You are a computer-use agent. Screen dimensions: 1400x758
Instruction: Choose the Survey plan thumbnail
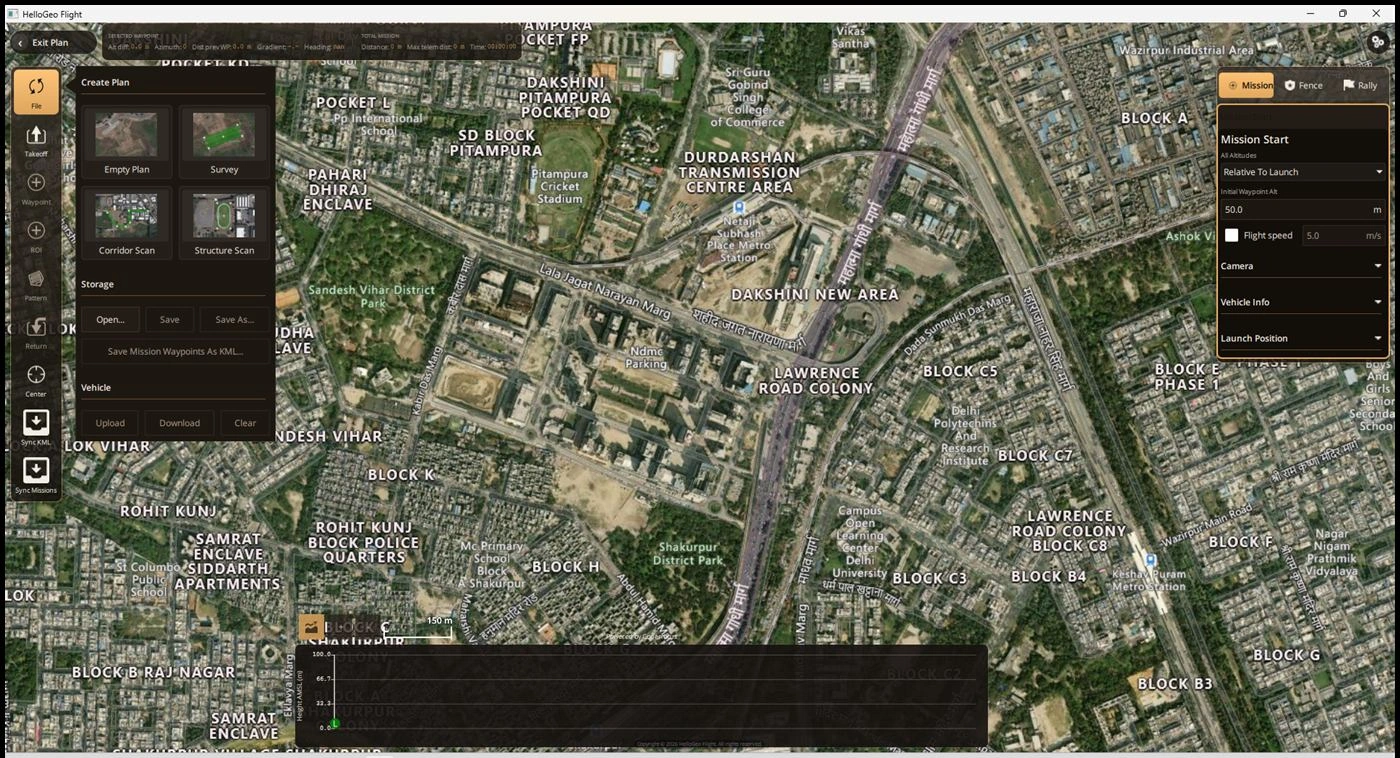click(x=224, y=142)
